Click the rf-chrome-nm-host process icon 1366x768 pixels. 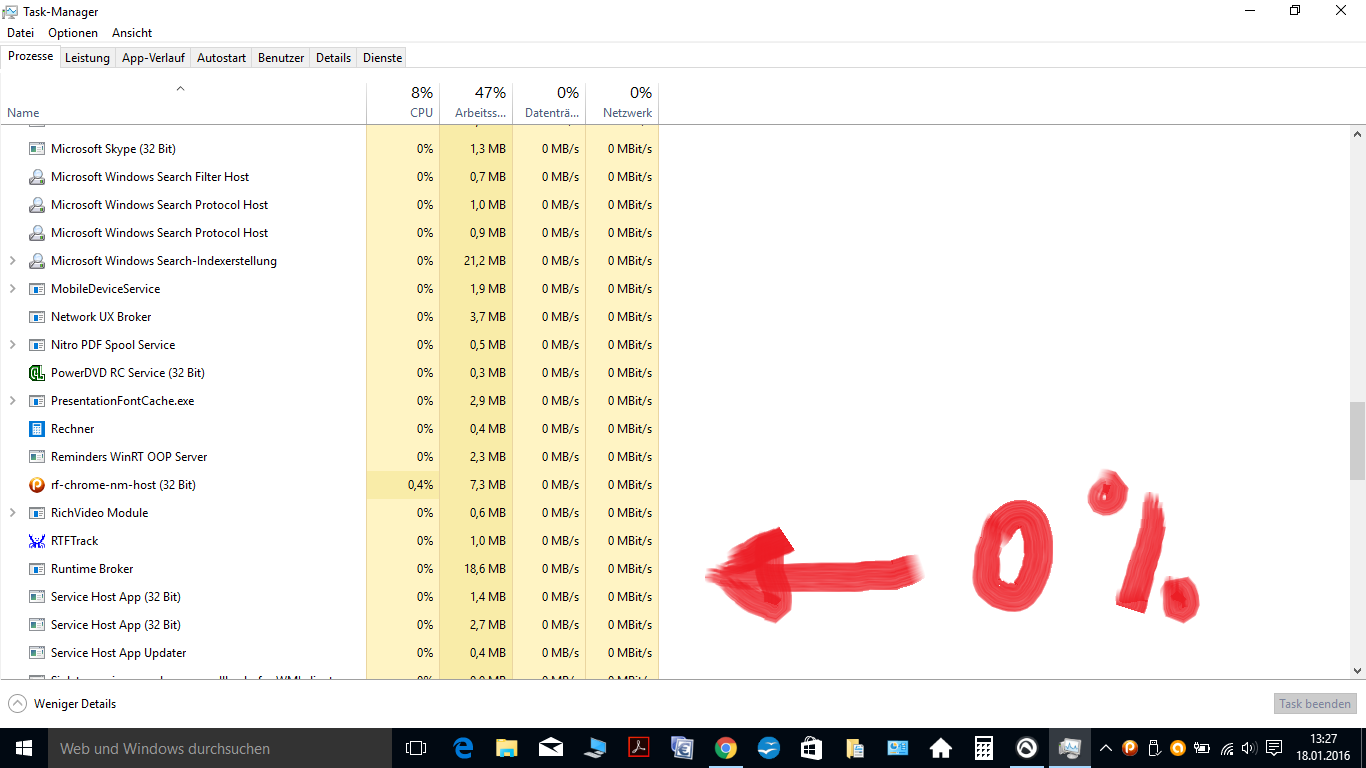point(37,485)
